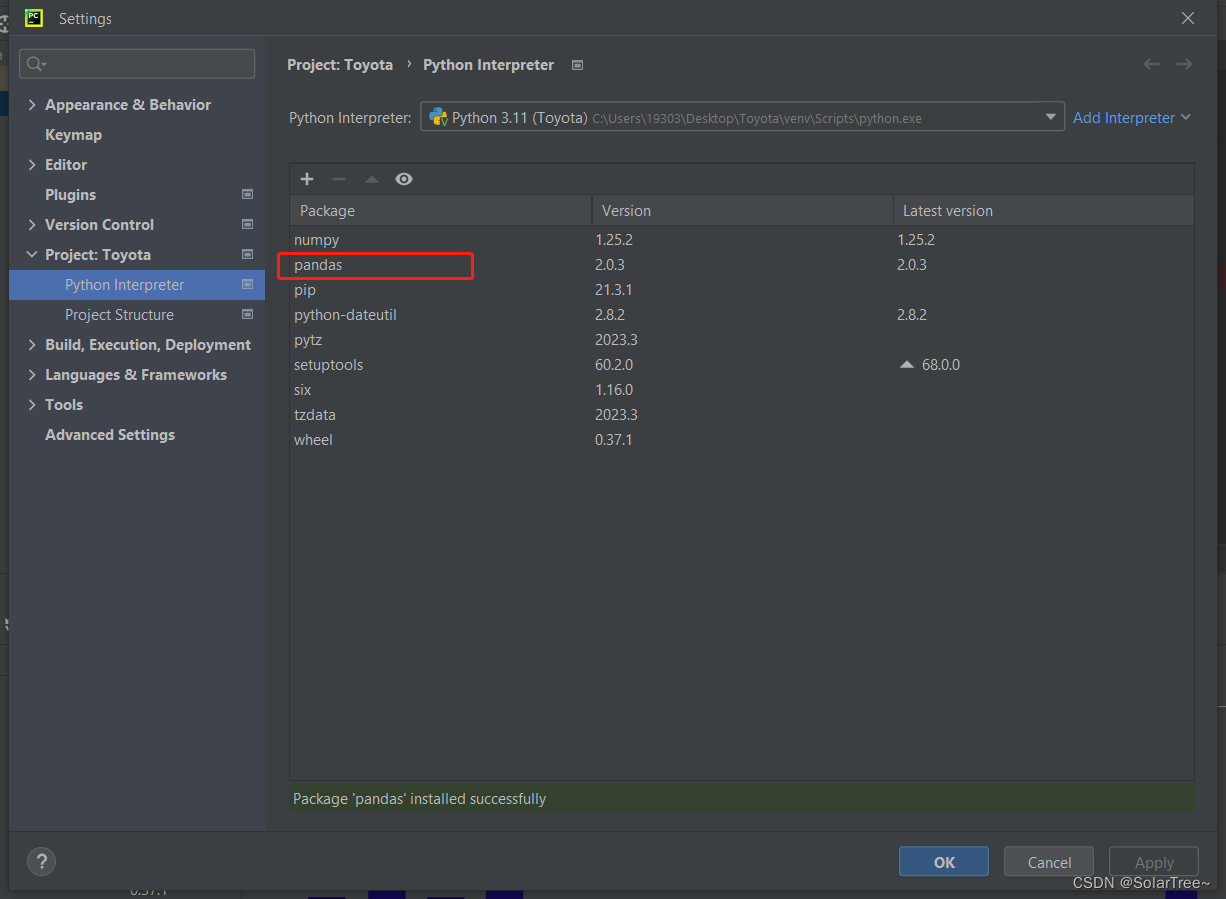The height and width of the screenshot is (899, 1226).
Task: Click the PyCharm logo in the title bar
Action: 34,18
